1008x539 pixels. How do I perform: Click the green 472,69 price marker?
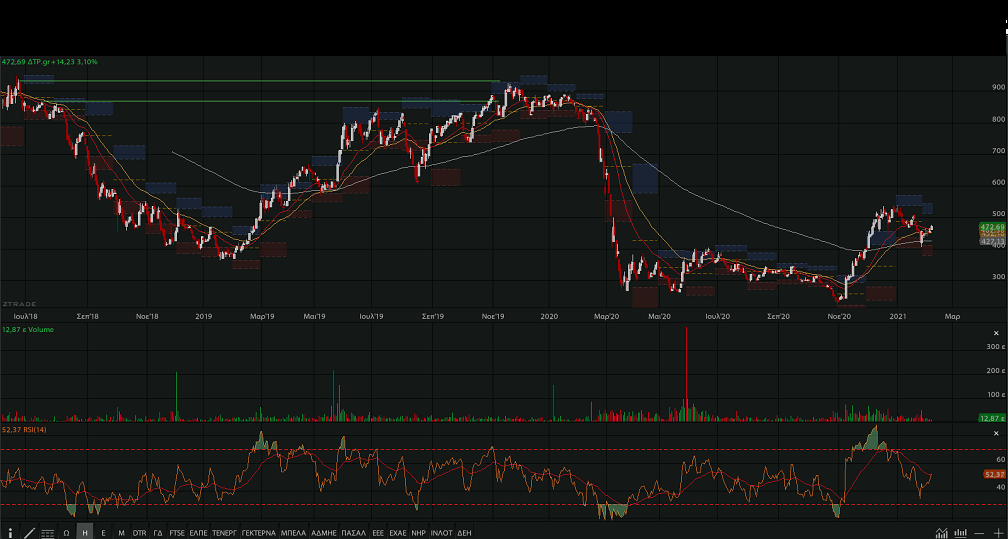coord(992,228)
